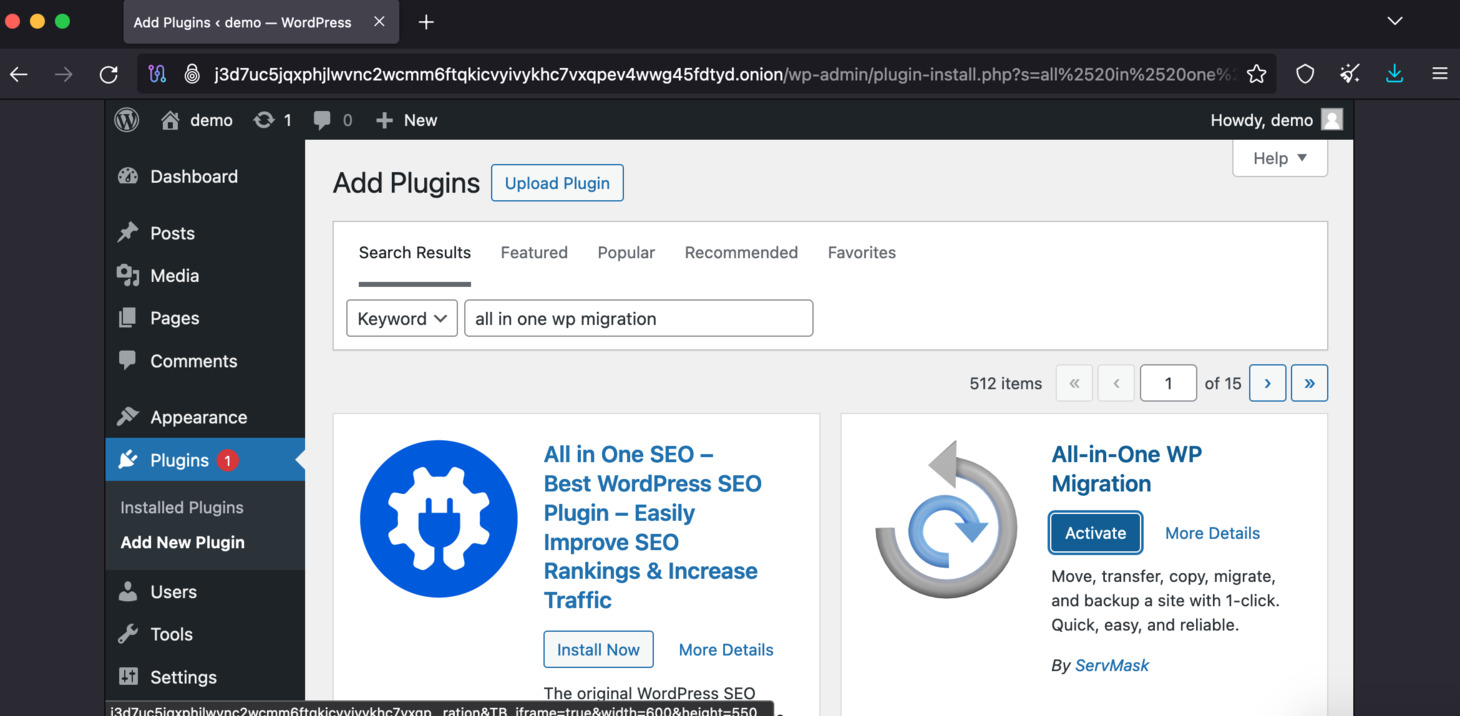Open Tor circuit icon in address bar
The height and width of the screenshot is (716, 1460).
tap(157, 74)
